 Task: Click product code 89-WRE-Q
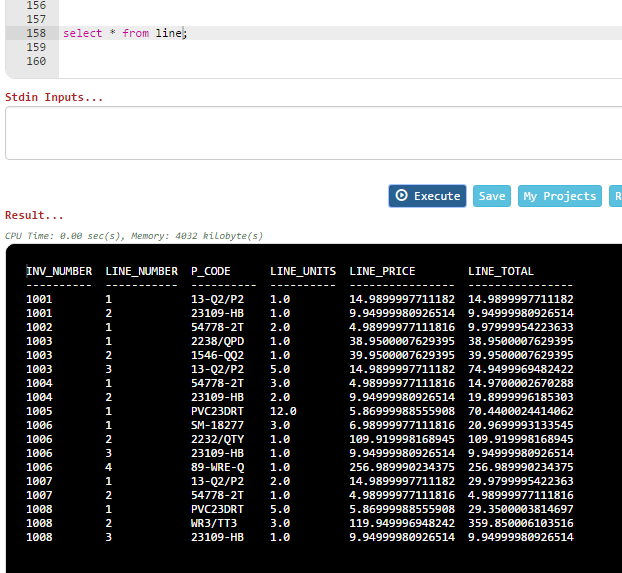217,467
